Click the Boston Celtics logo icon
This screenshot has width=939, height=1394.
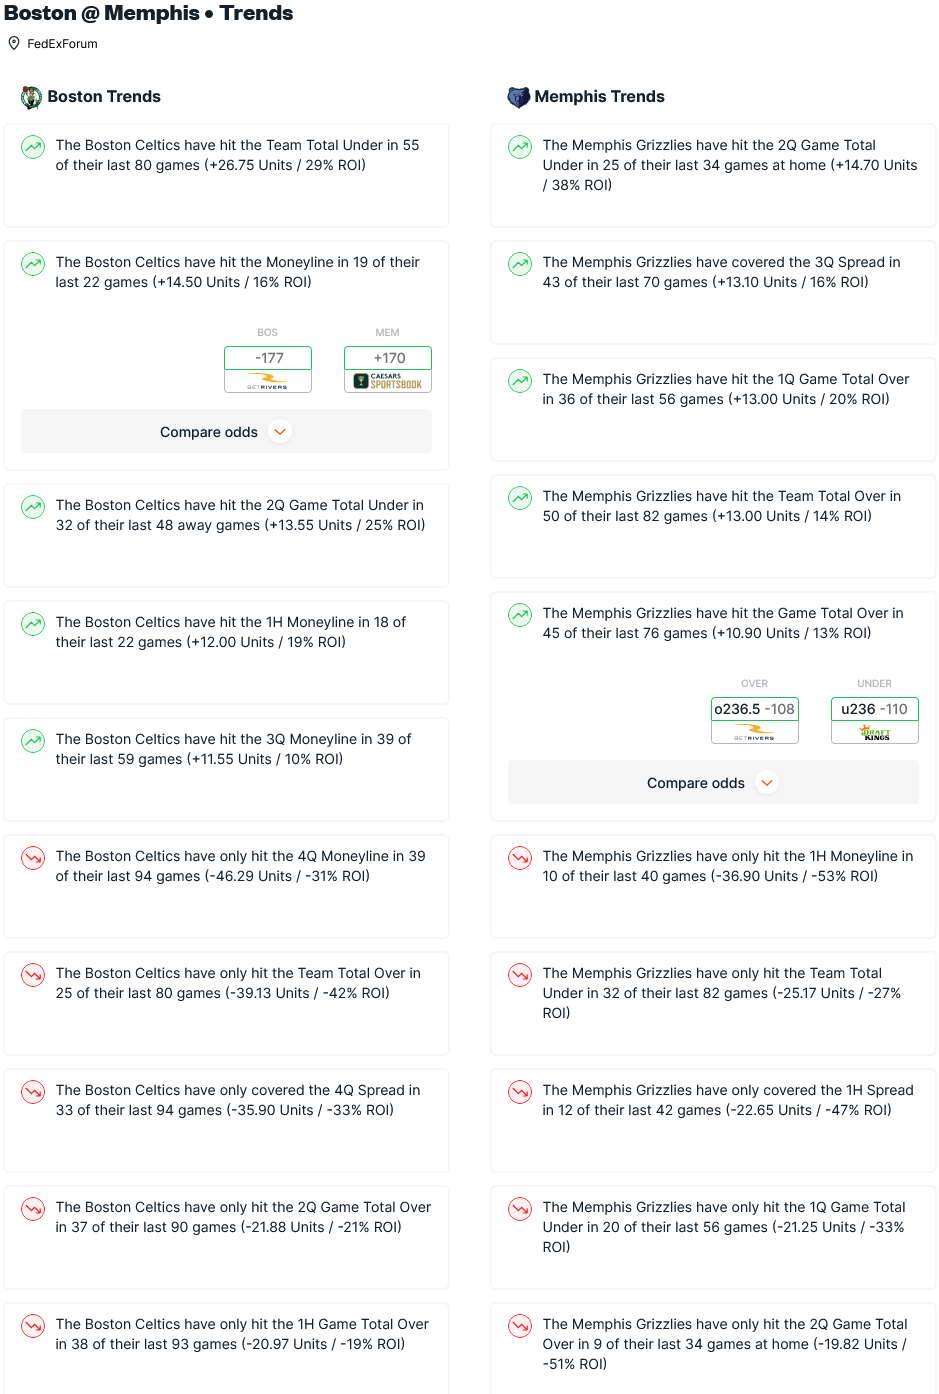31,97
